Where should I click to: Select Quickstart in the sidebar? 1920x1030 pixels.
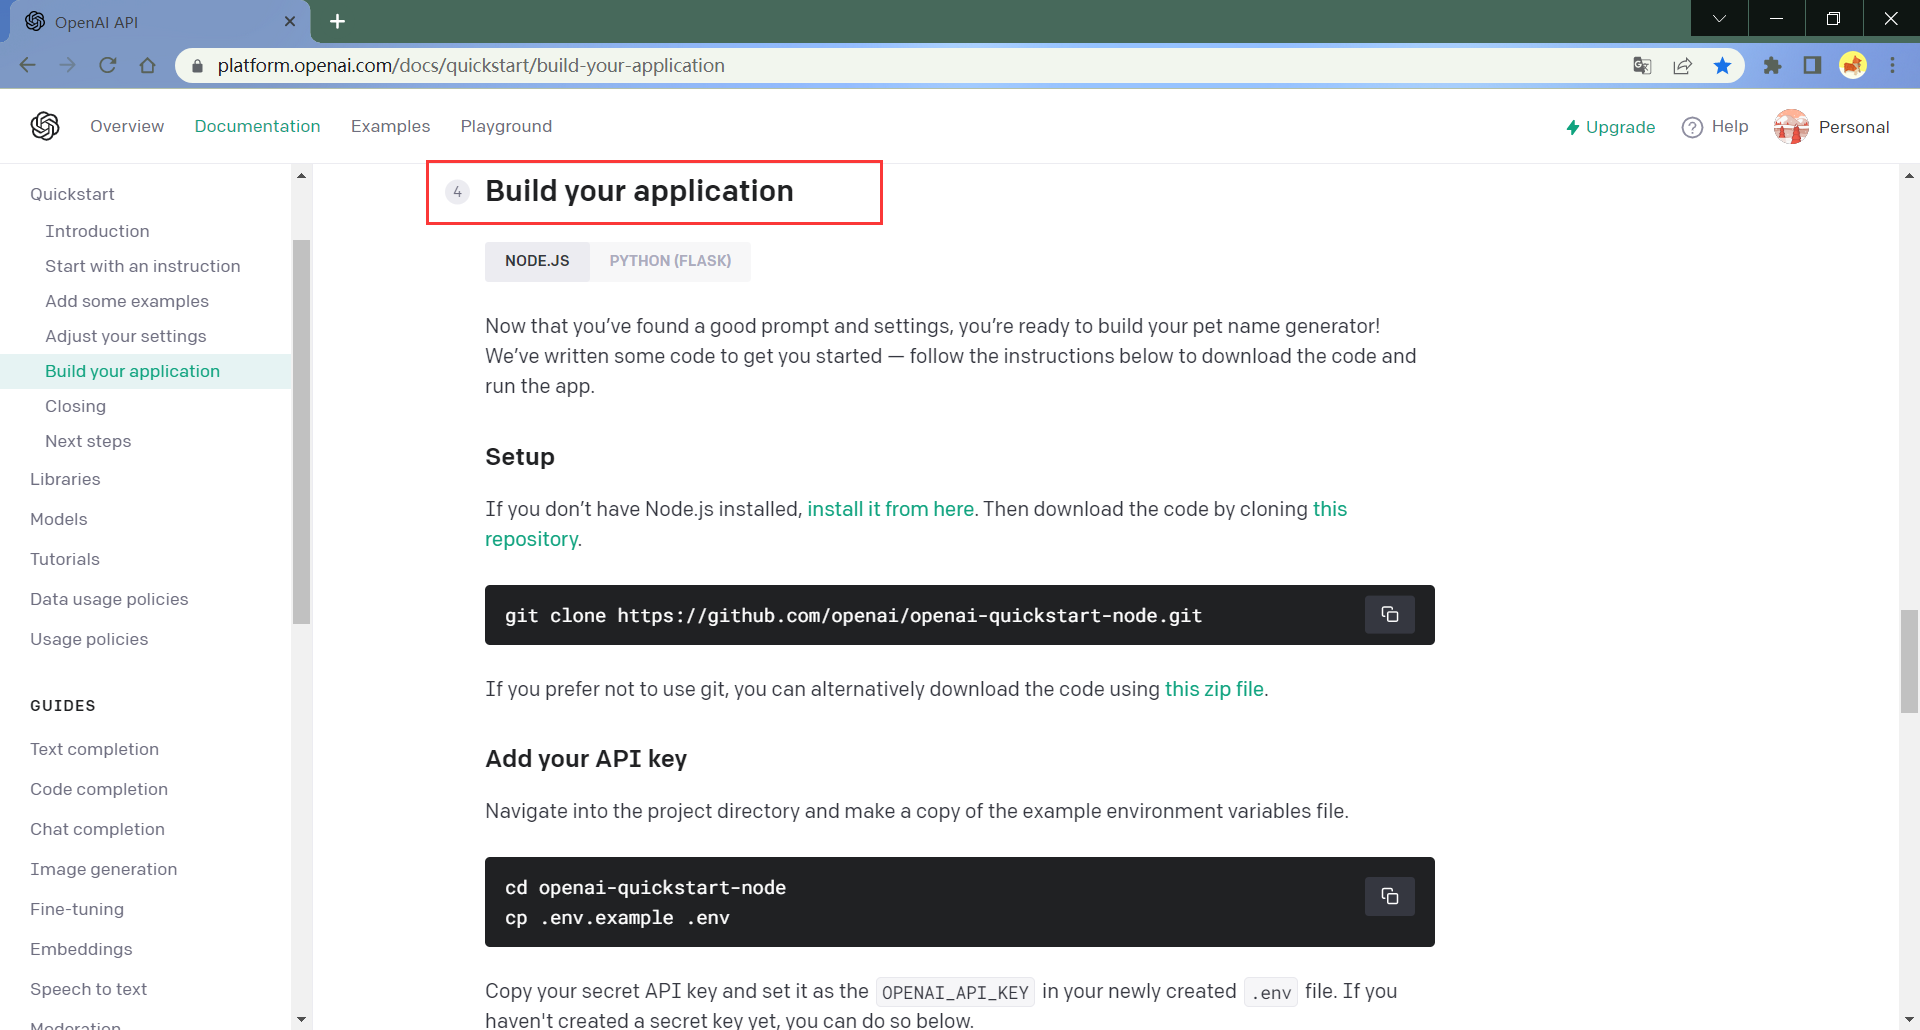[72, 194]
